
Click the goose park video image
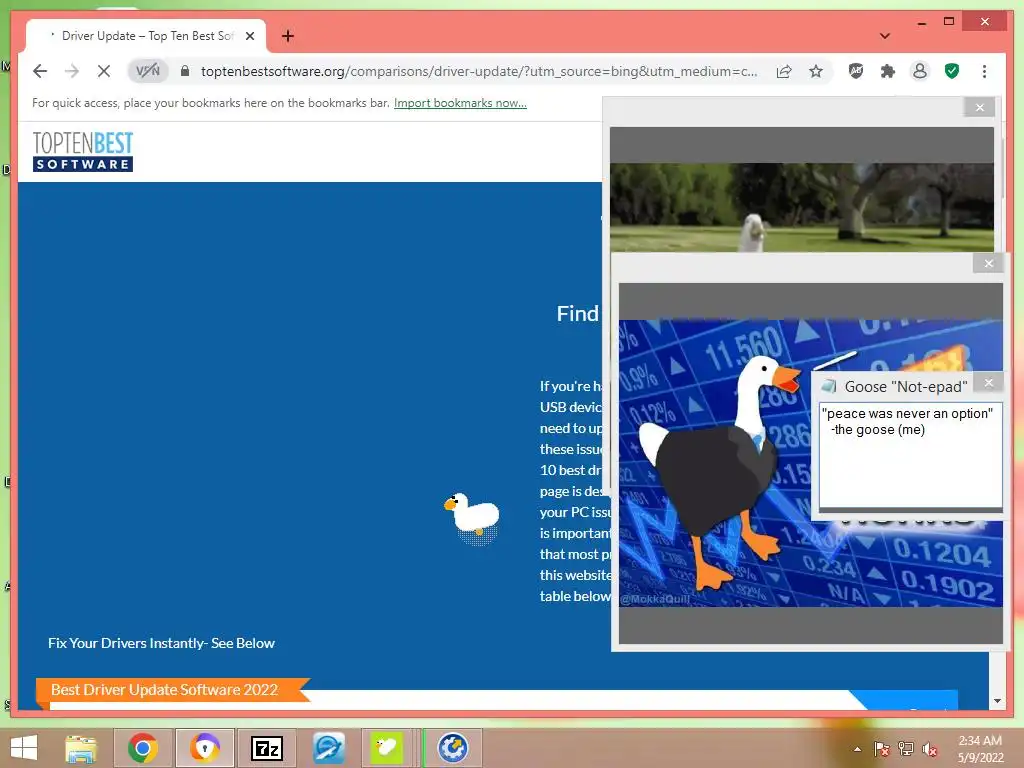click(802, 206)
